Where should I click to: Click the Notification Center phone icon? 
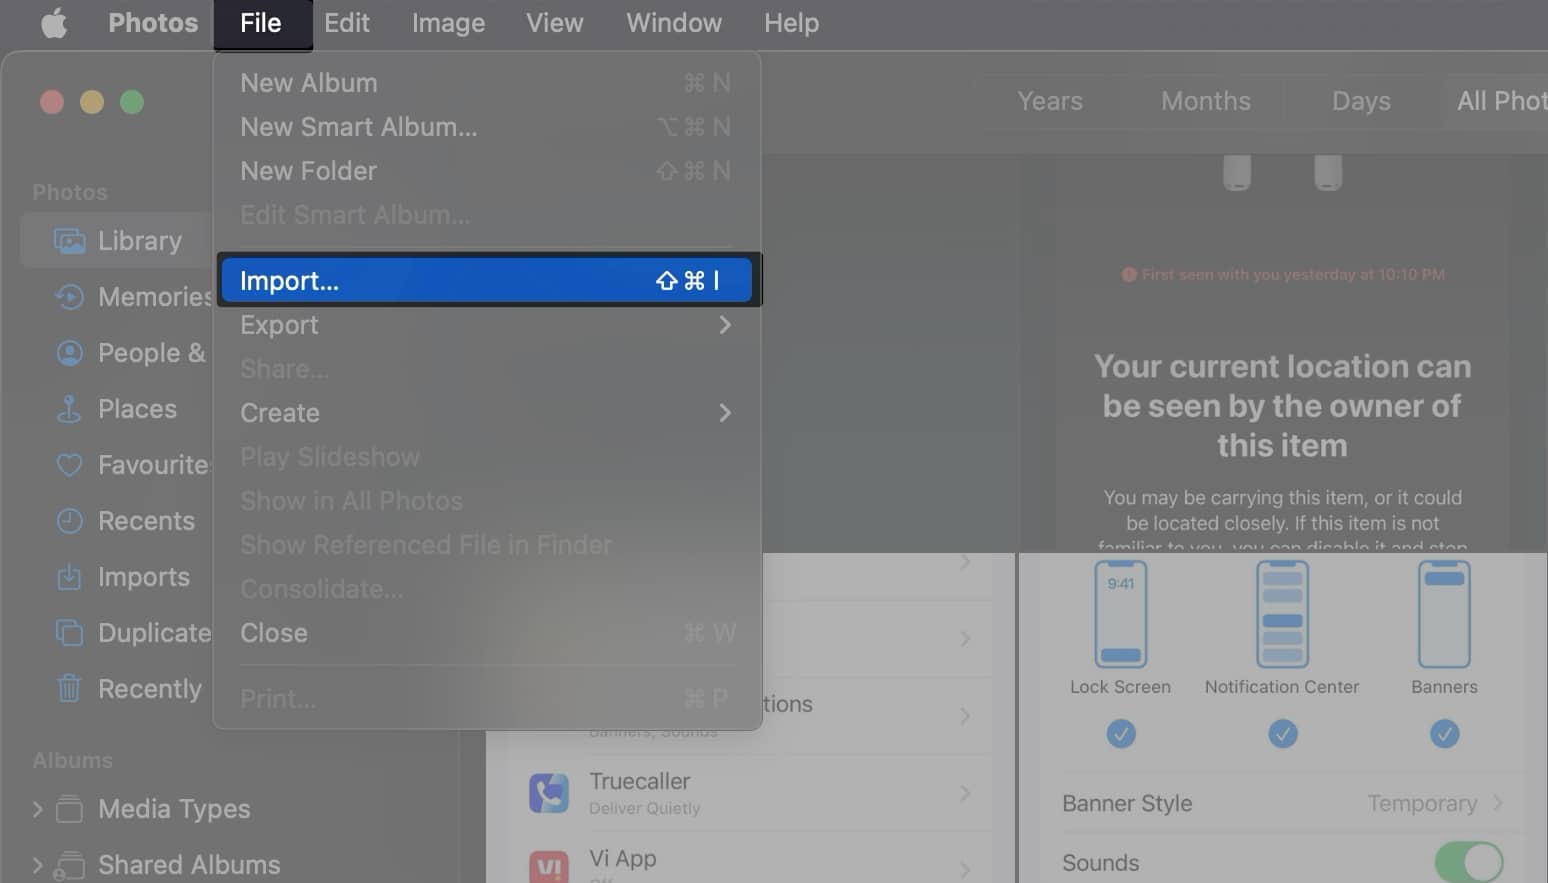(x=1282, y=614)
